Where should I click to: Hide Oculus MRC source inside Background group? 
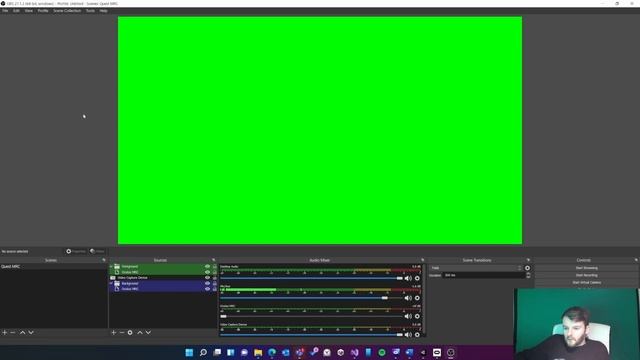click(207, 289)
